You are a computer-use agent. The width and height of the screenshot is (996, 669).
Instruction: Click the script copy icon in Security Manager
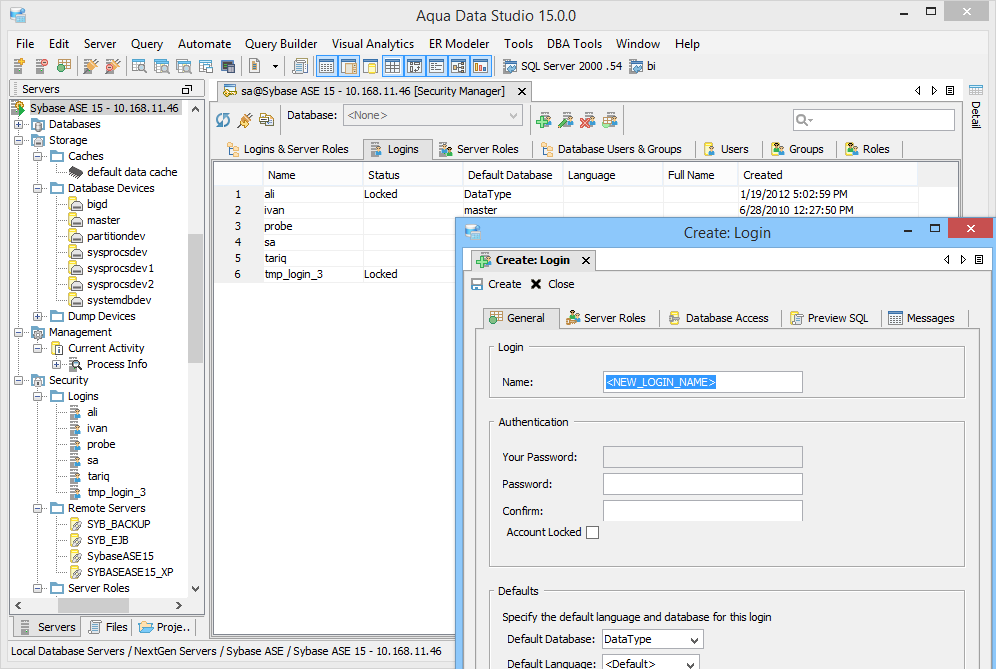[x=266, y=119]
